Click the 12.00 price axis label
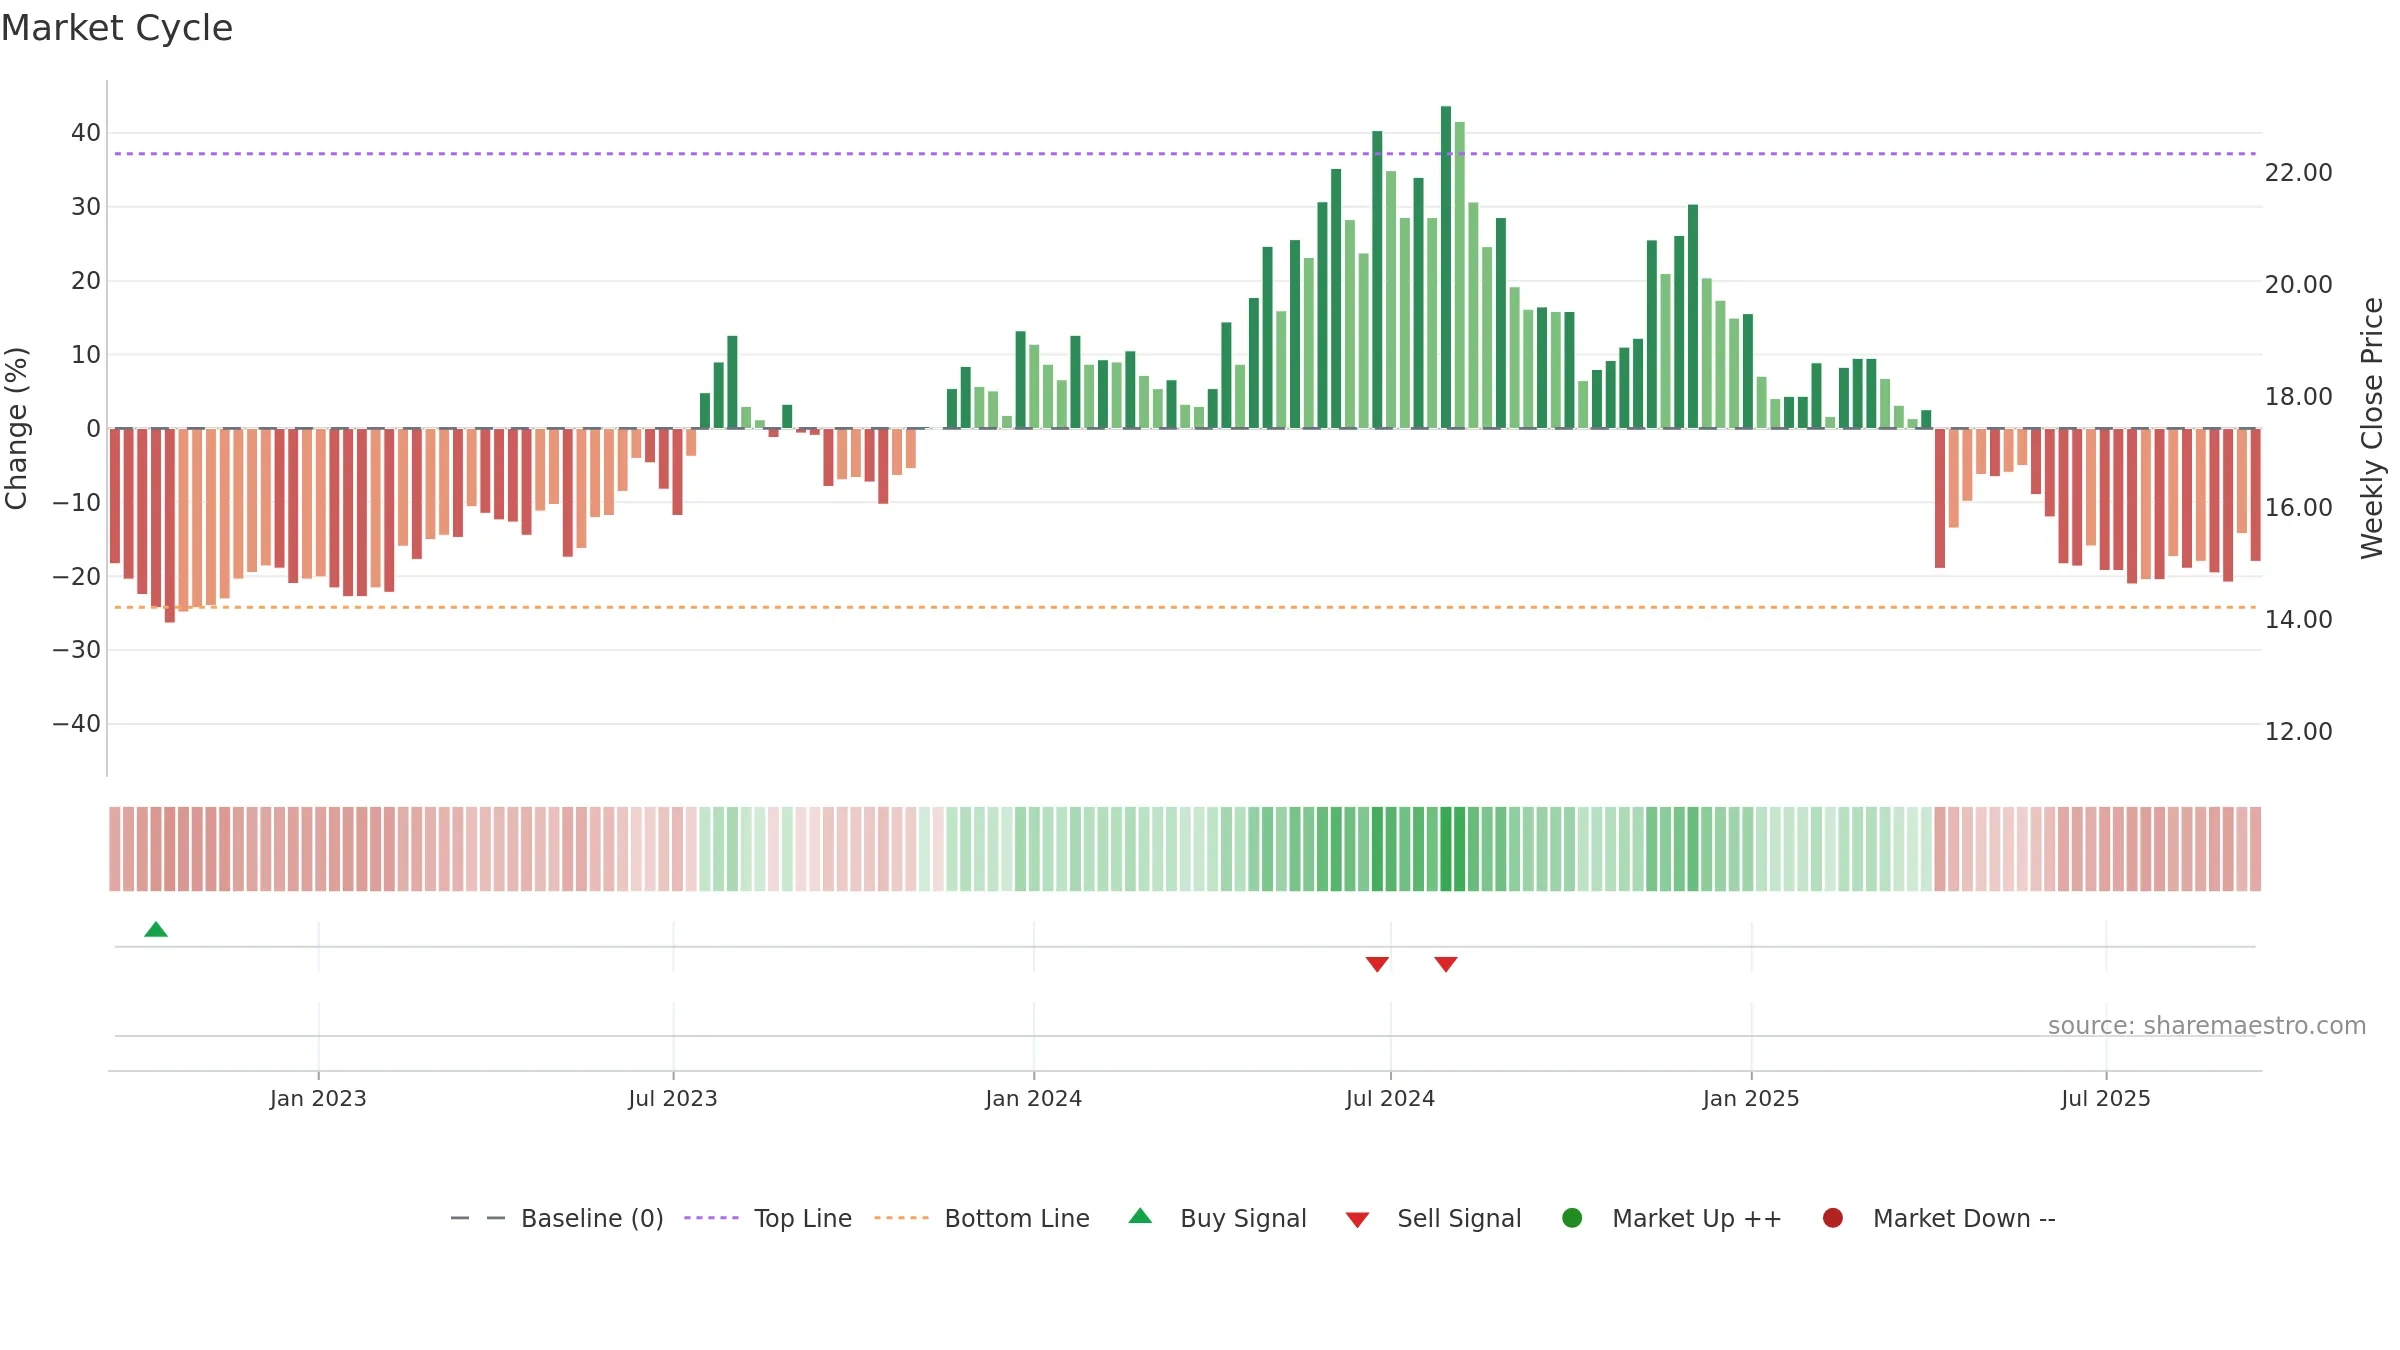The image size is (2400, 1350). click(x=2298, y=732)
